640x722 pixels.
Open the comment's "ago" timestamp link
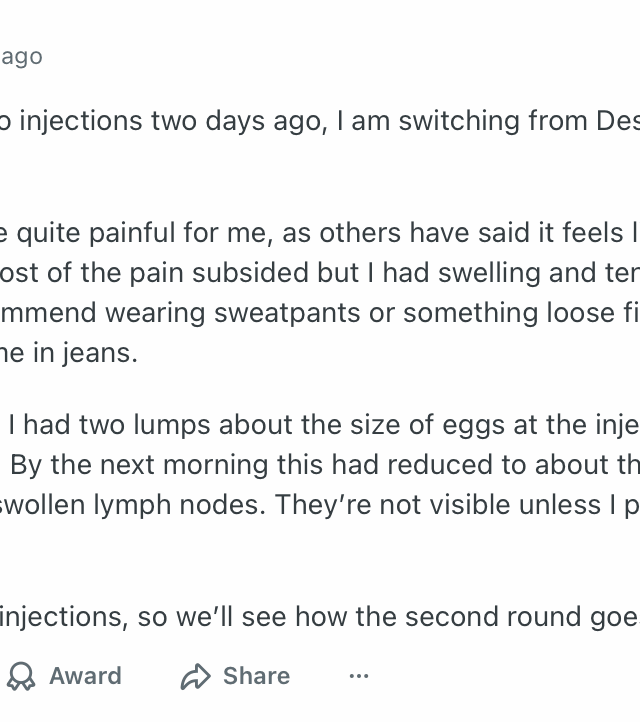(x=21, y=56)
